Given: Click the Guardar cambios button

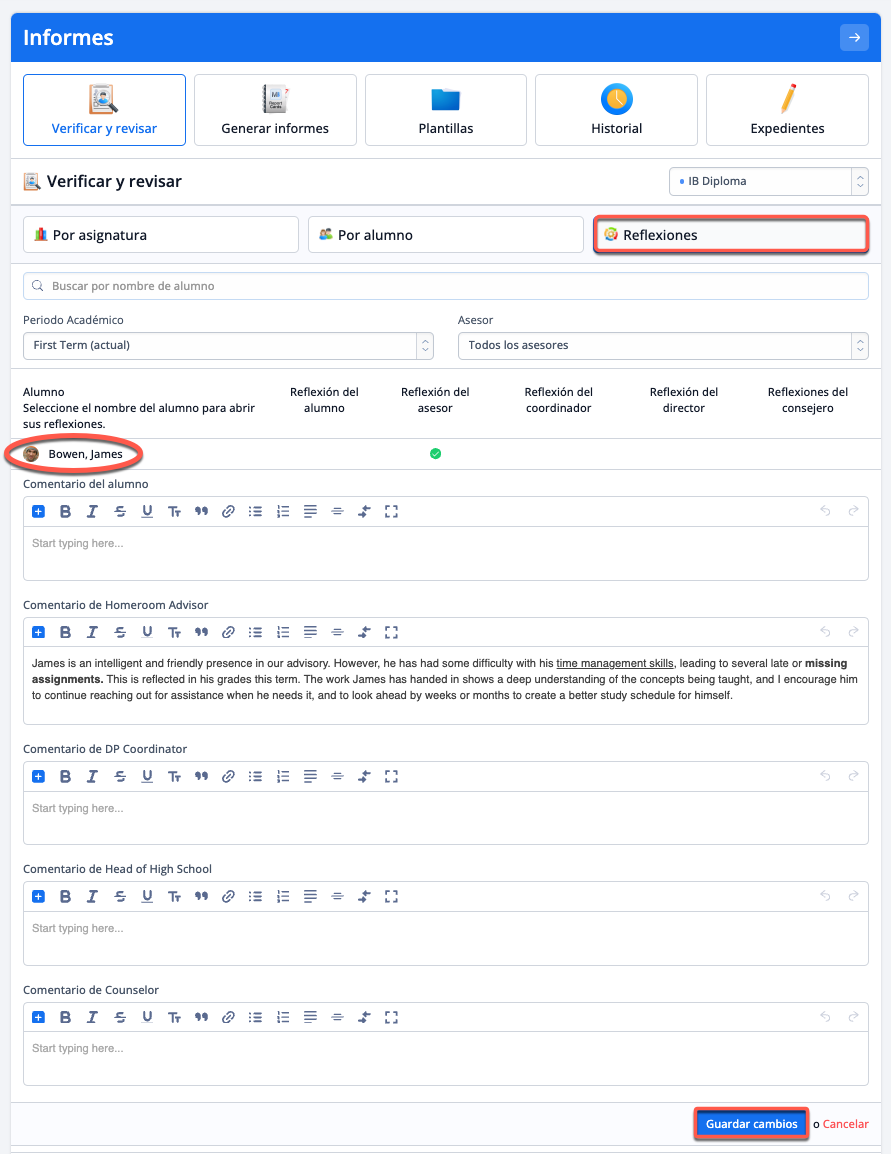Looking at the screenshot, I should [x=751, y=1124].
